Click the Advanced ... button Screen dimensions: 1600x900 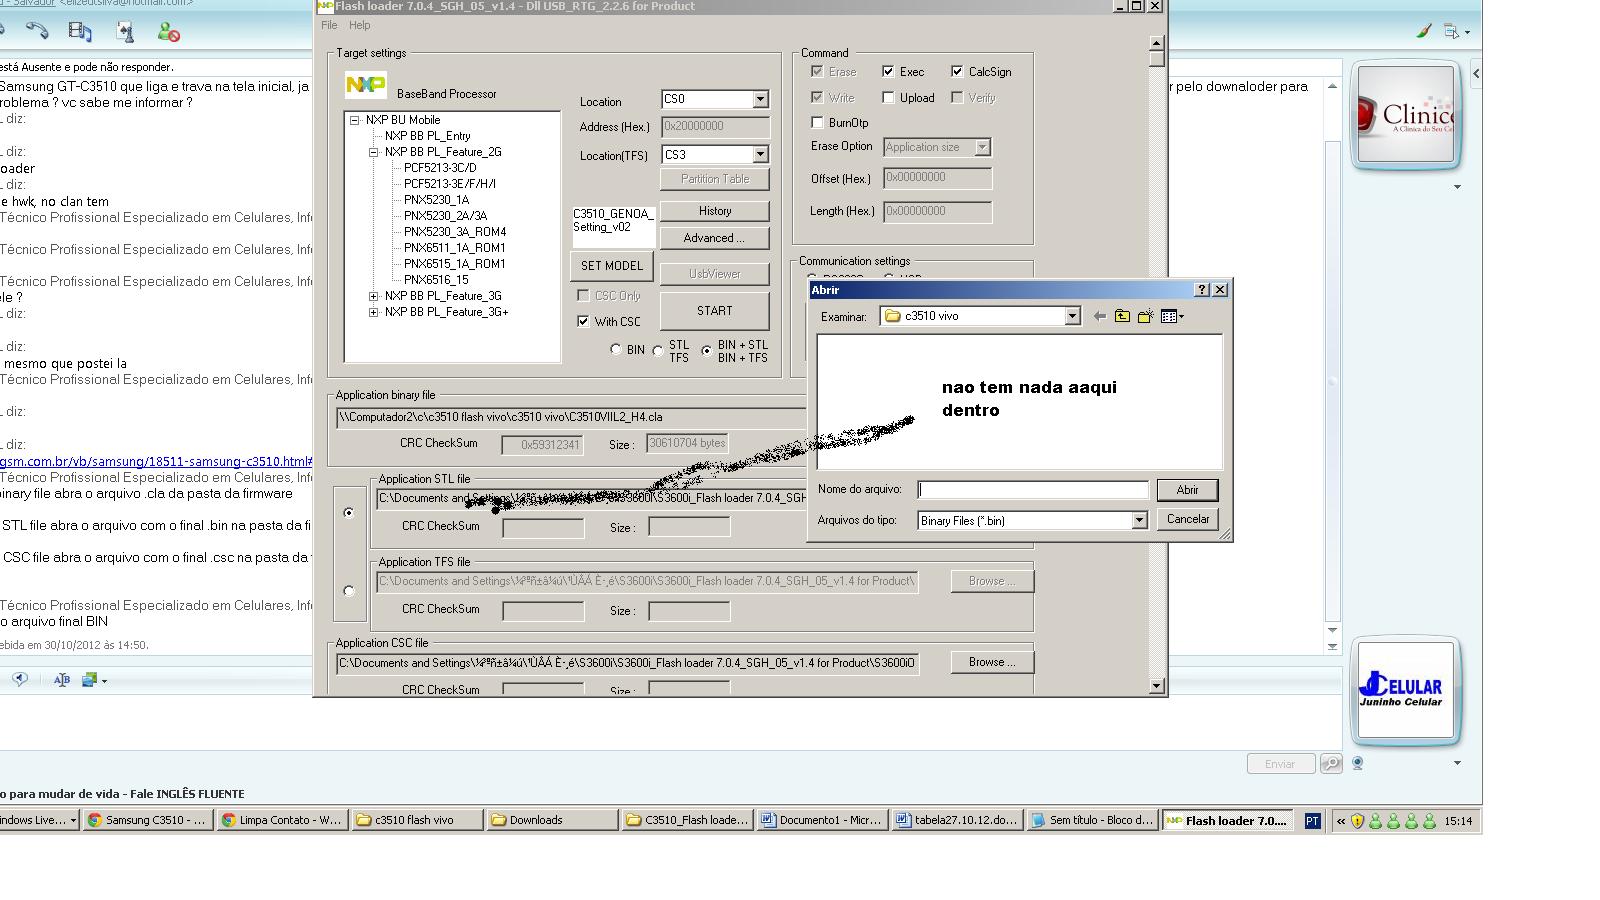[714, 238]
